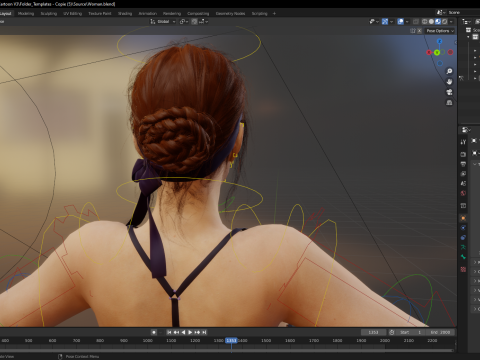Toggle X-ray mode
Viewport: 480px width, 360px height.
click(416, 22)
